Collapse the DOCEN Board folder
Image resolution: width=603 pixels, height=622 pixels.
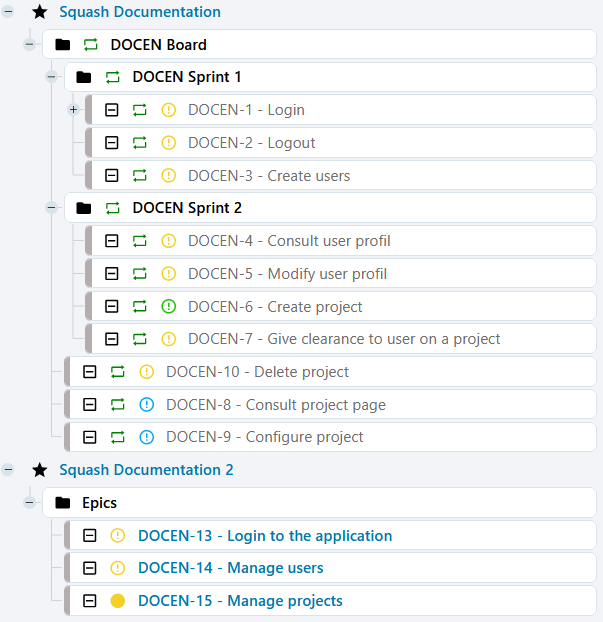pos(29,45)
